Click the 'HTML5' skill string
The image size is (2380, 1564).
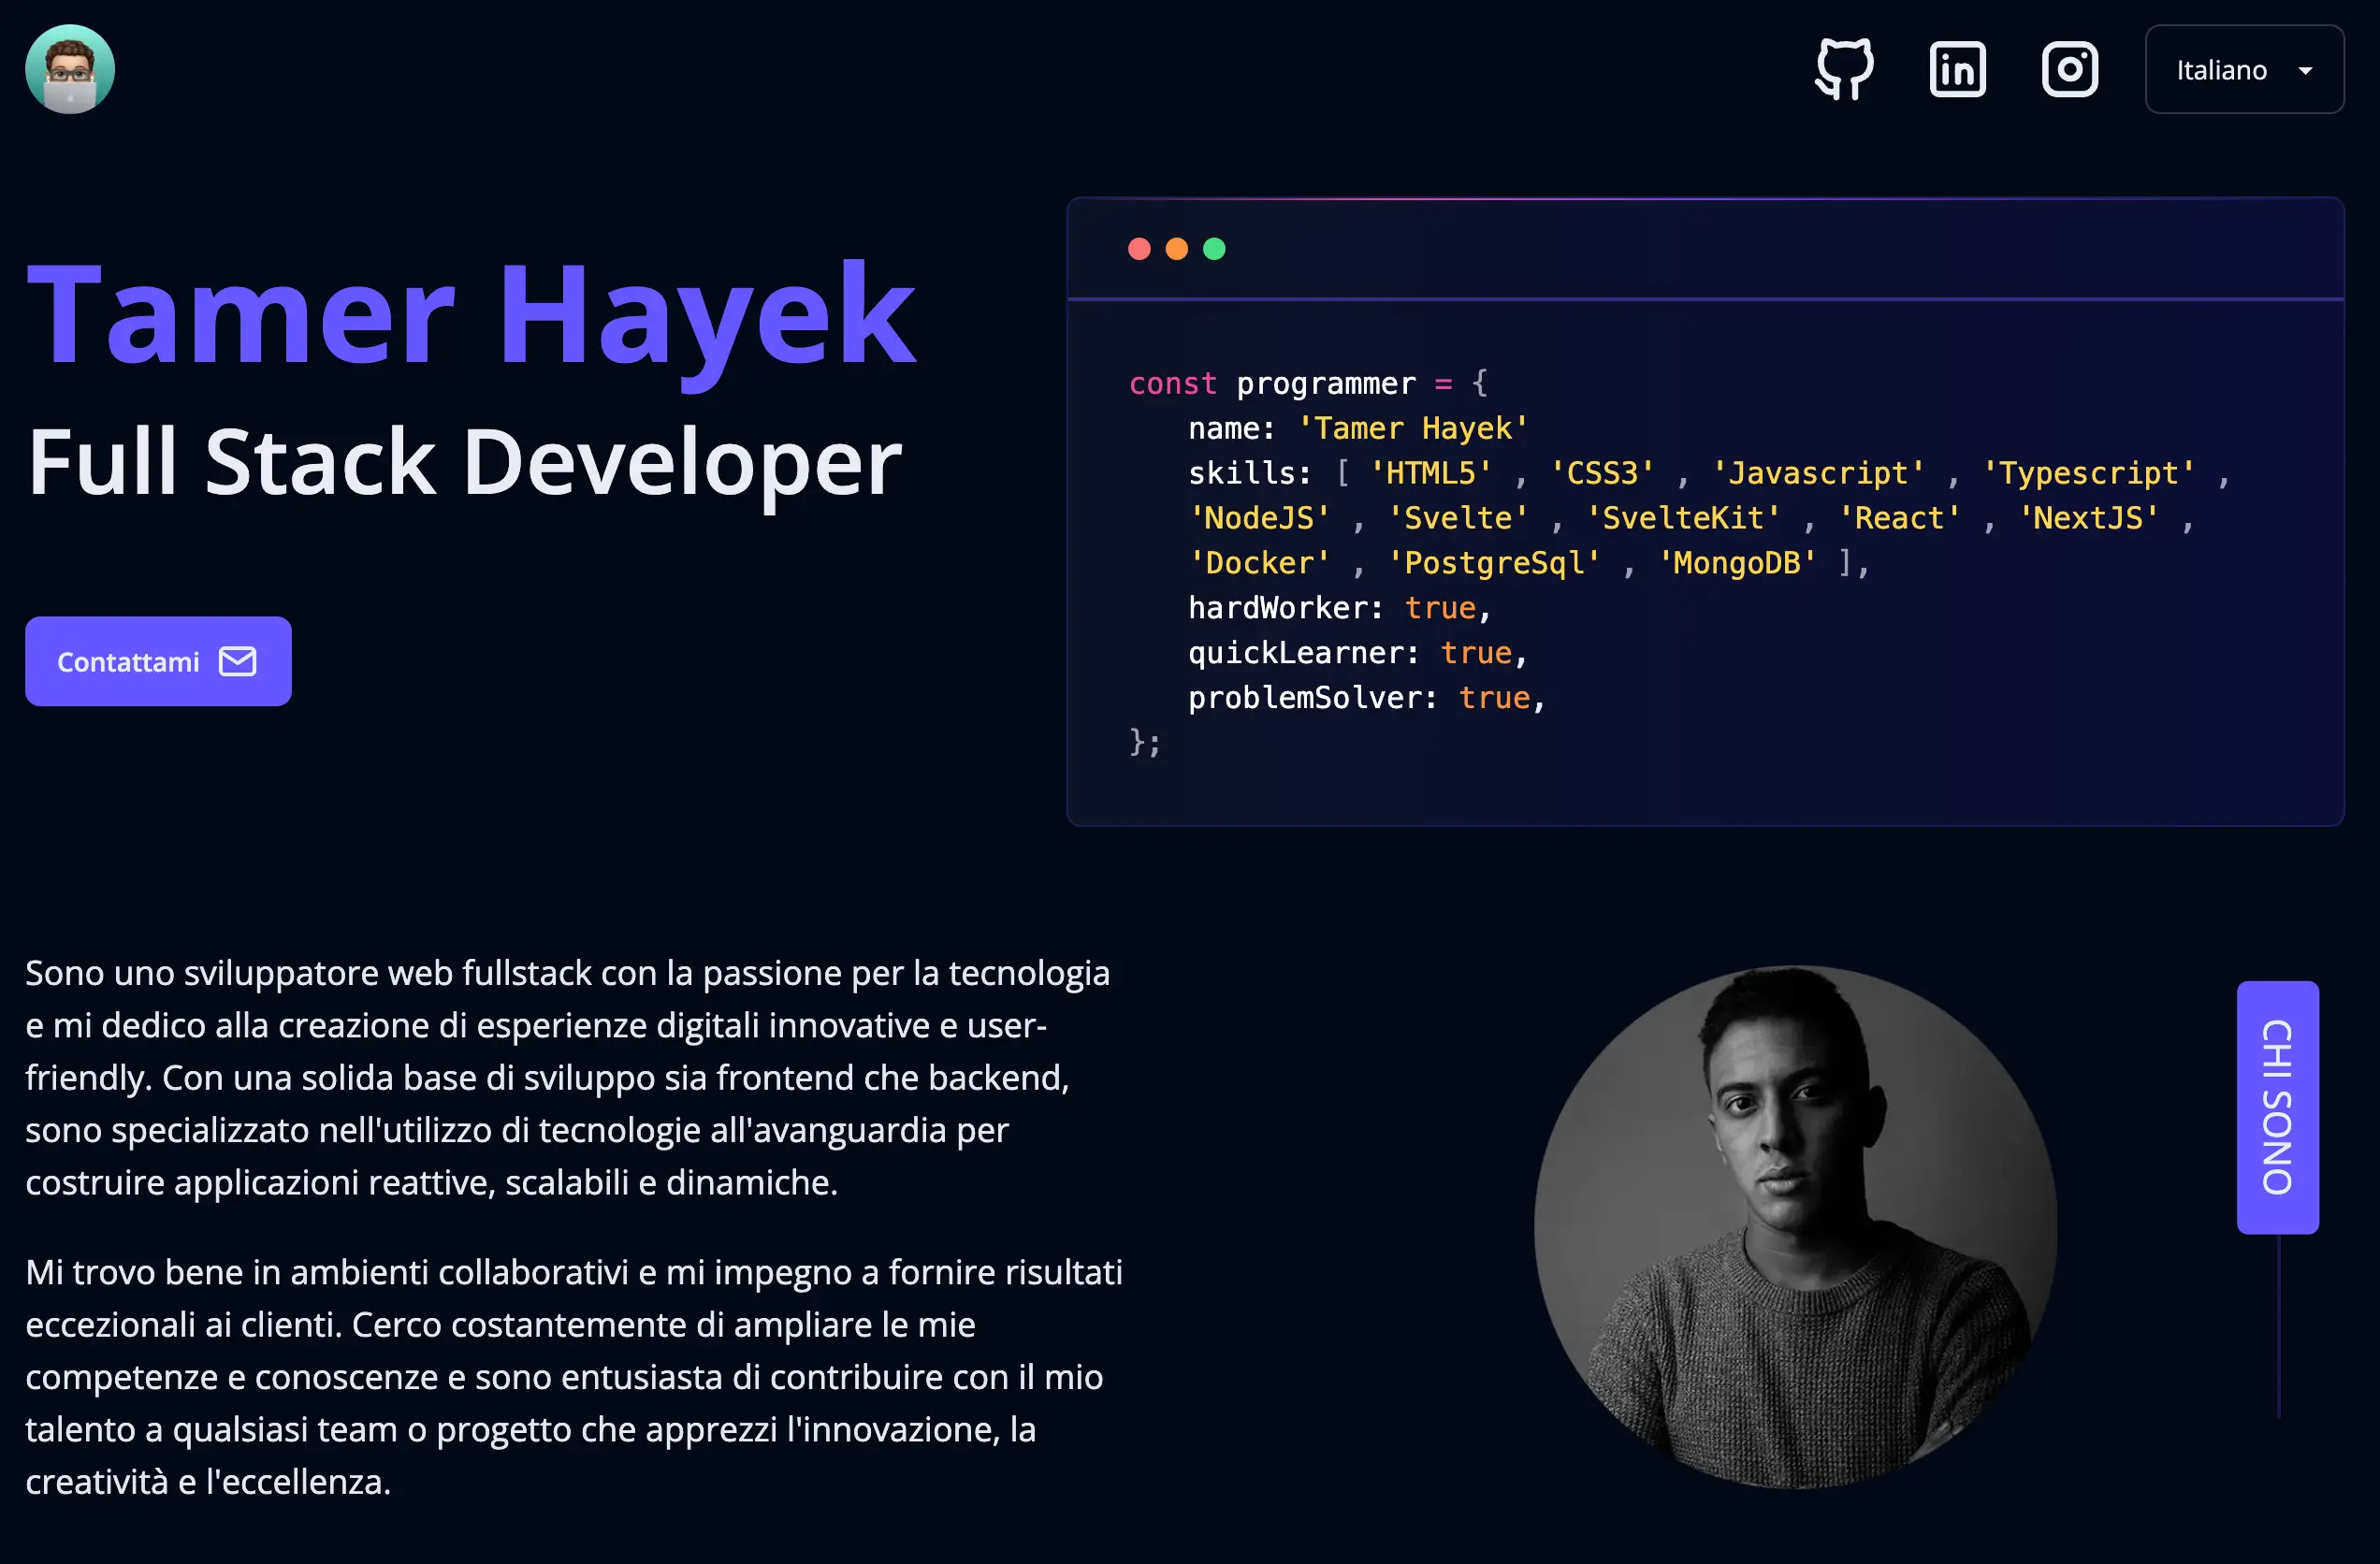[1431, 473]
